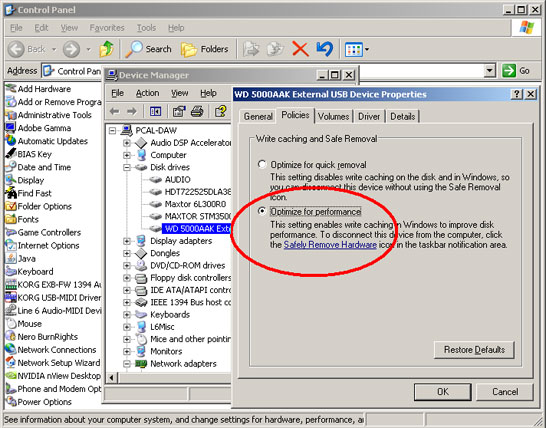Switch to the Volumes tab
546x428 pixels.
(x=333, y=116)
